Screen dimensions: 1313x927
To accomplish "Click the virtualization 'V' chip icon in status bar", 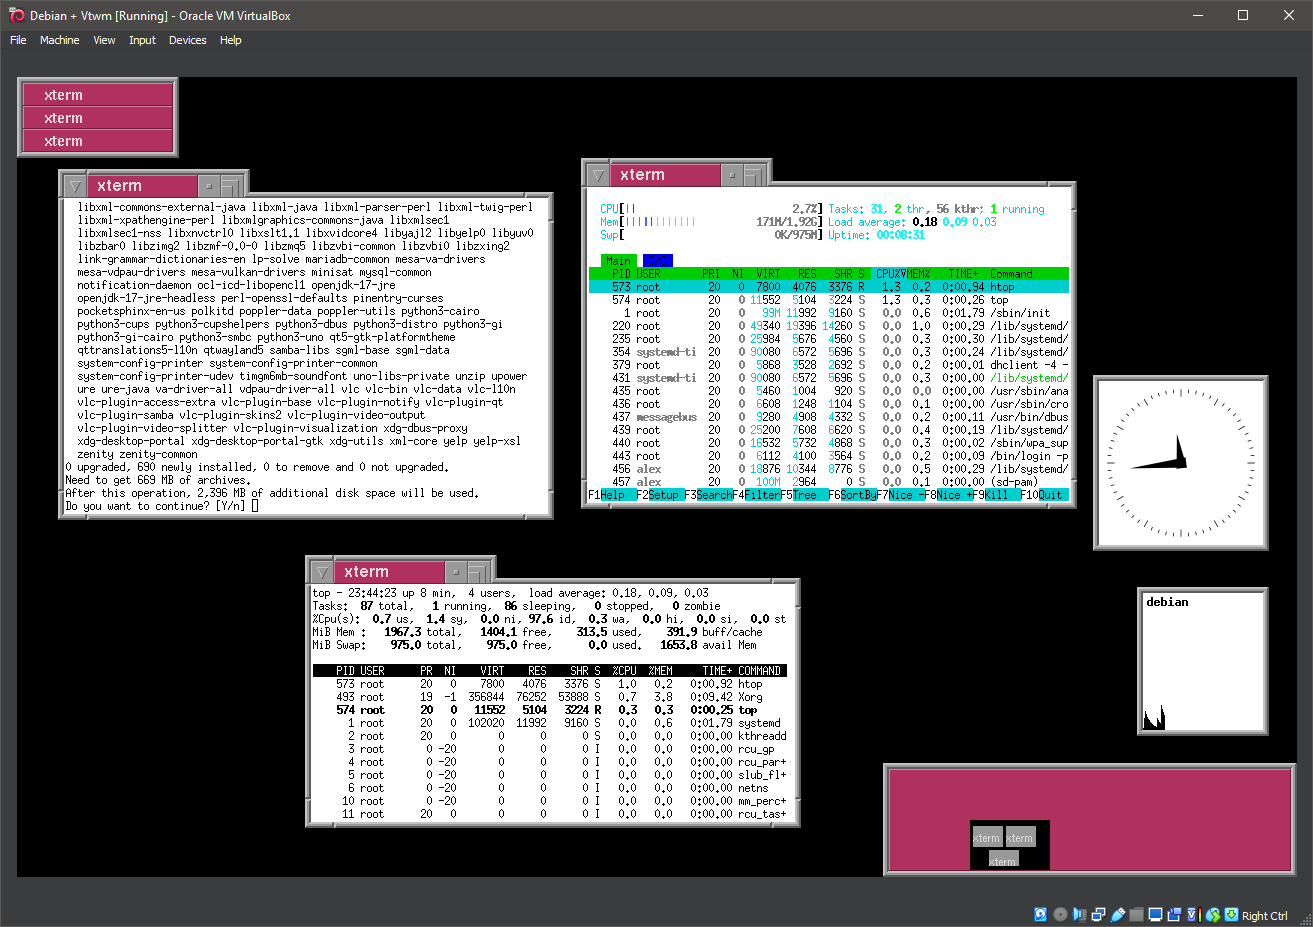I will (x=1192, y=914).
